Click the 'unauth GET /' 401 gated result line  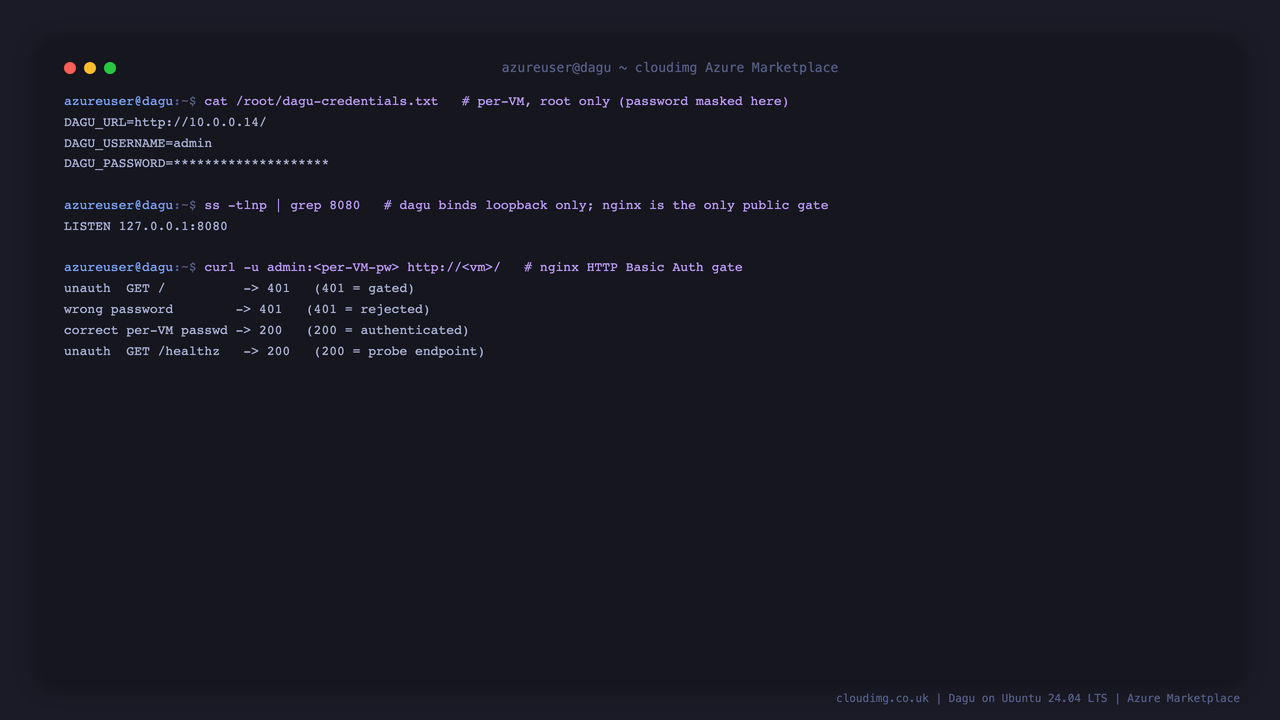(239, 288)
